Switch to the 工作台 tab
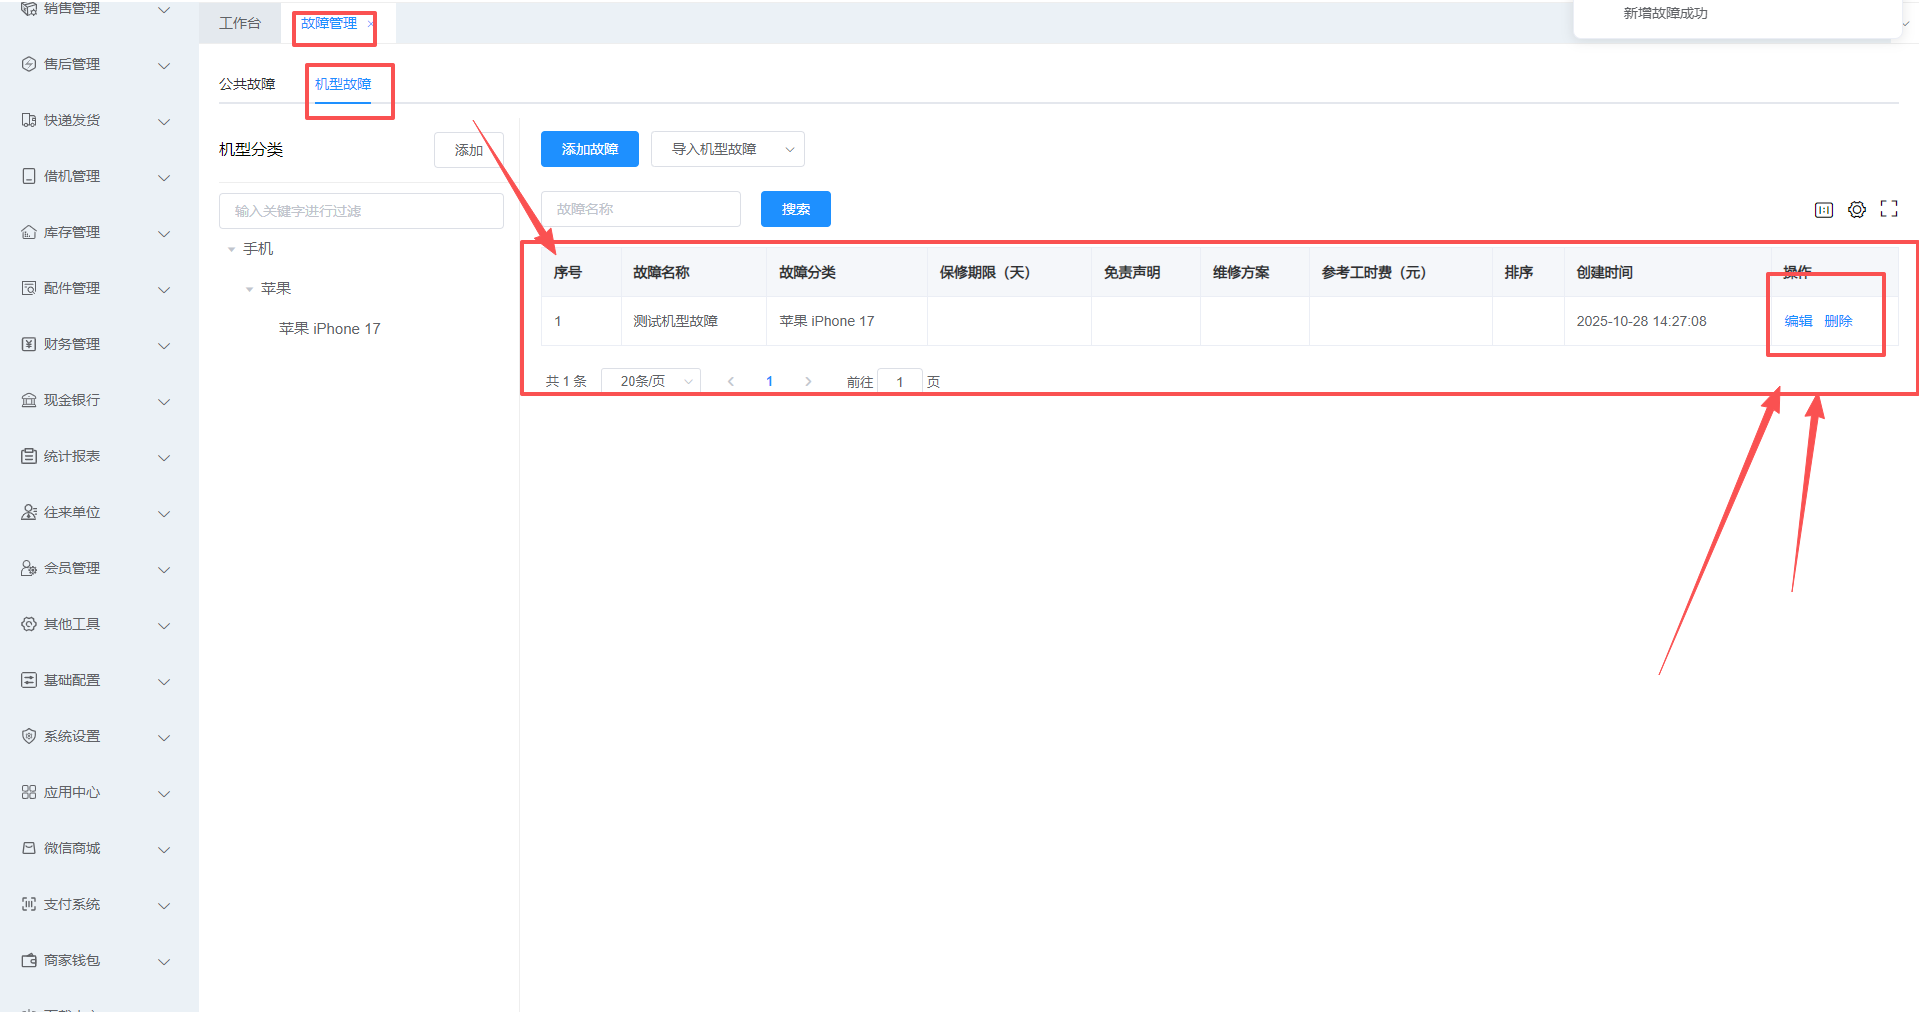The width and height of the screenshot is (1919, 1012). click(x=240, y=23)
